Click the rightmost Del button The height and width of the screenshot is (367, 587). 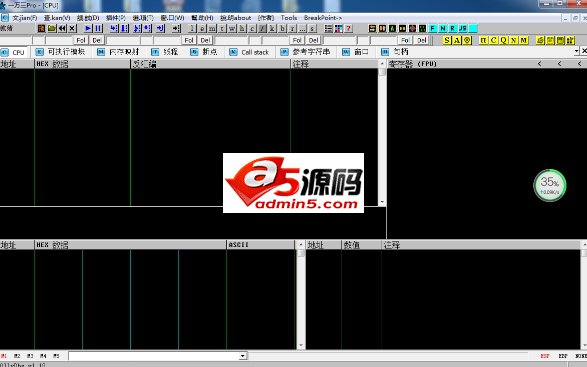[x=422, y=40]
